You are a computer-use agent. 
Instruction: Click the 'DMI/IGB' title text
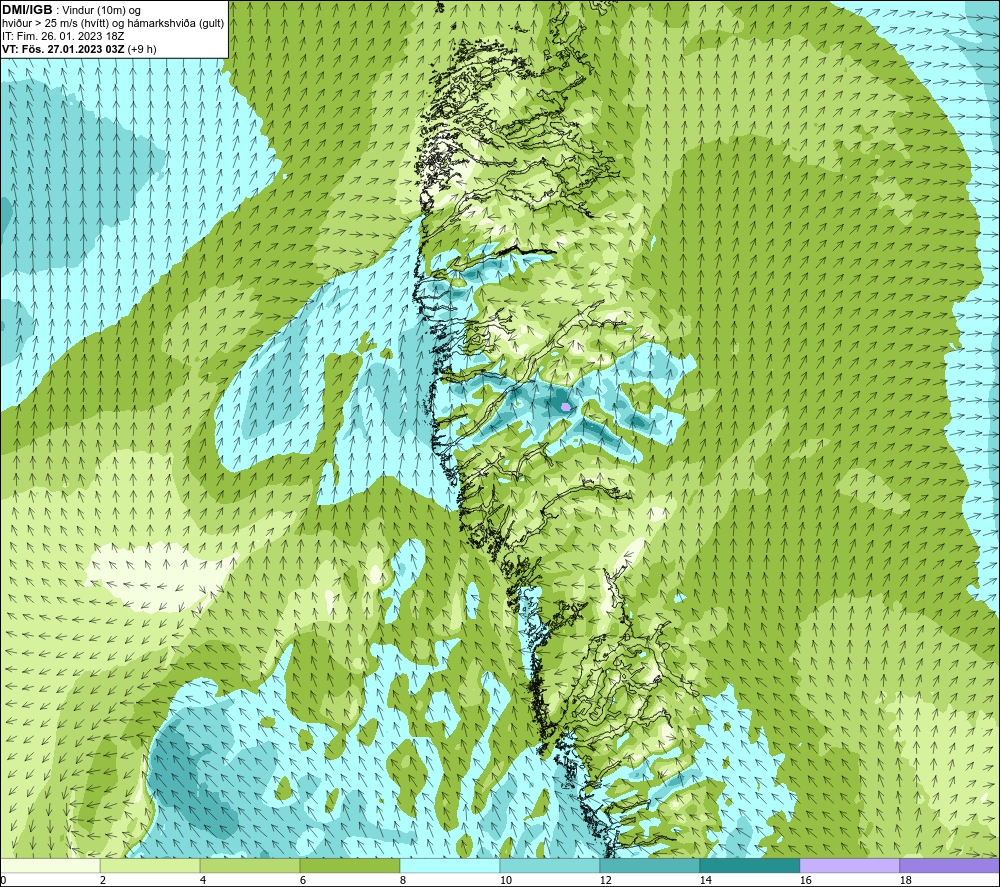[27, 10]
